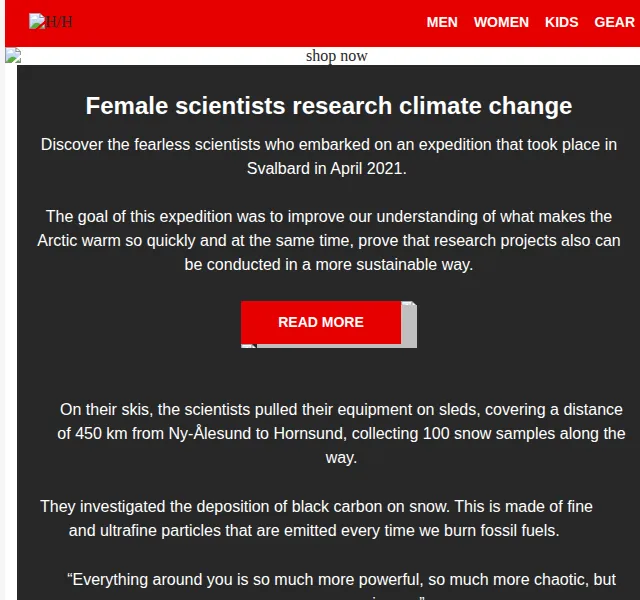
Task: Click the broken image corner at the top right of READ MORE
Action: [409, 304]
